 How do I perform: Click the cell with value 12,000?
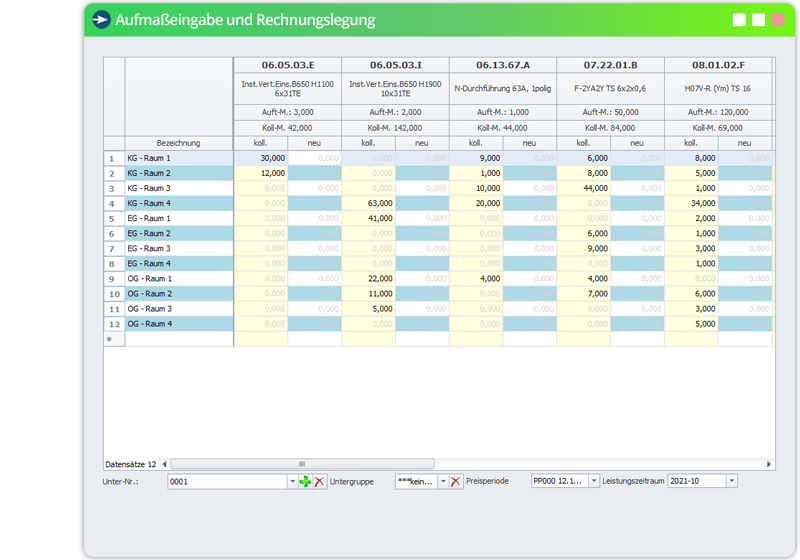click(x=261, y=173)
